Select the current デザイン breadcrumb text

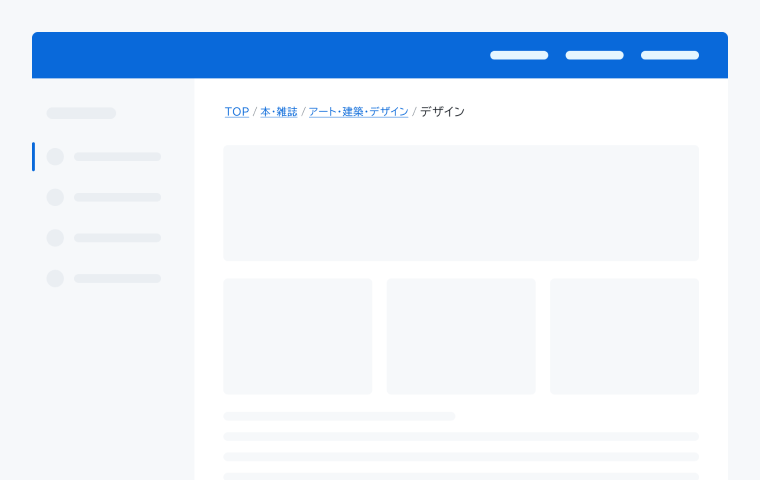442,112
